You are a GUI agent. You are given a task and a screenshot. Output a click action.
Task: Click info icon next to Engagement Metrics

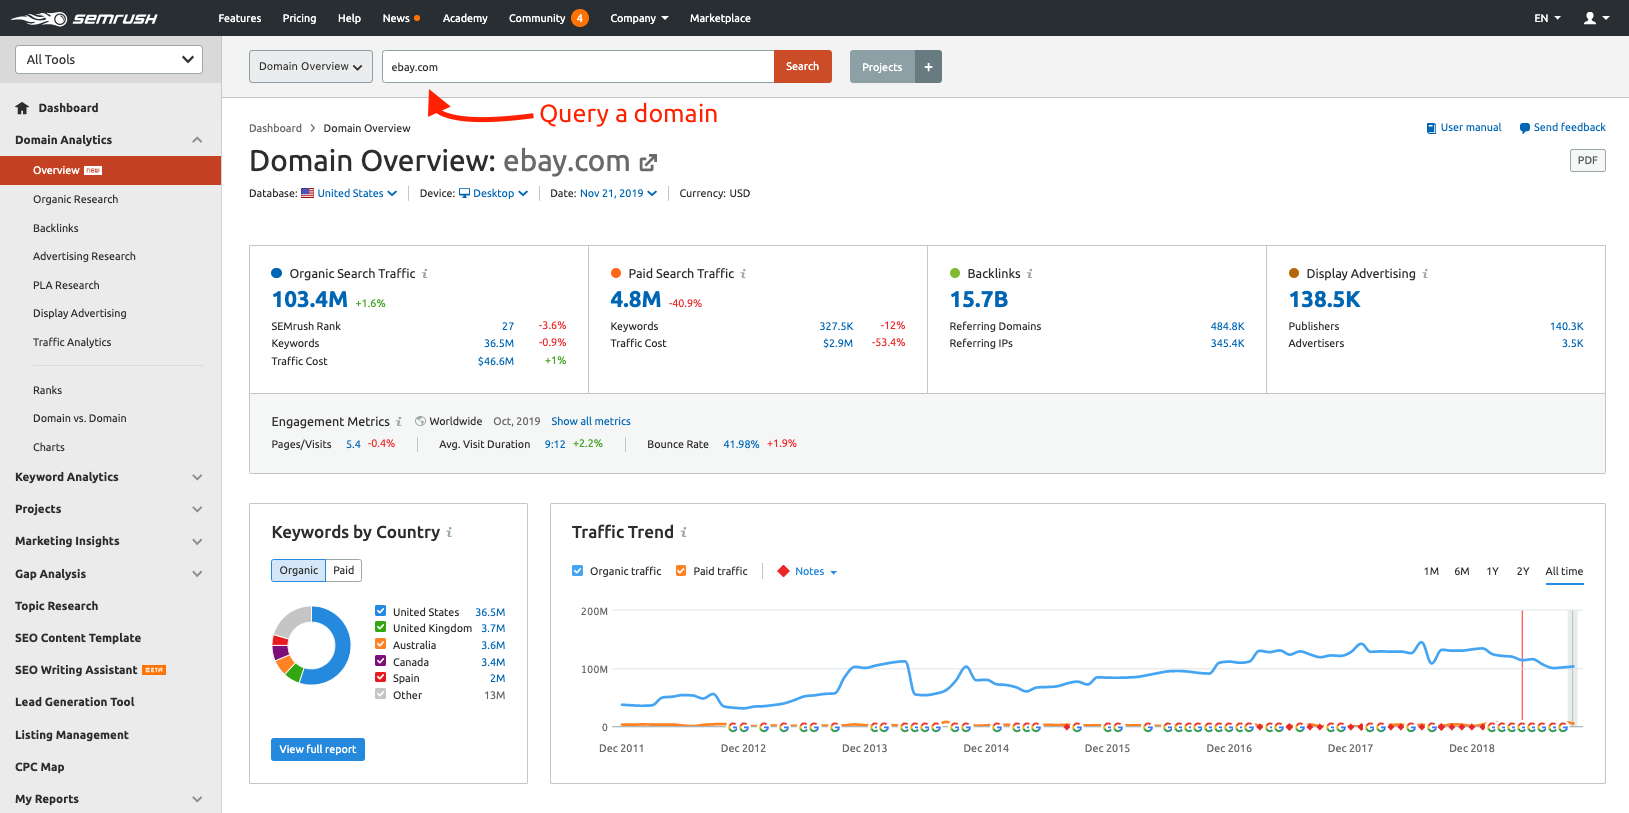[399, 422]
